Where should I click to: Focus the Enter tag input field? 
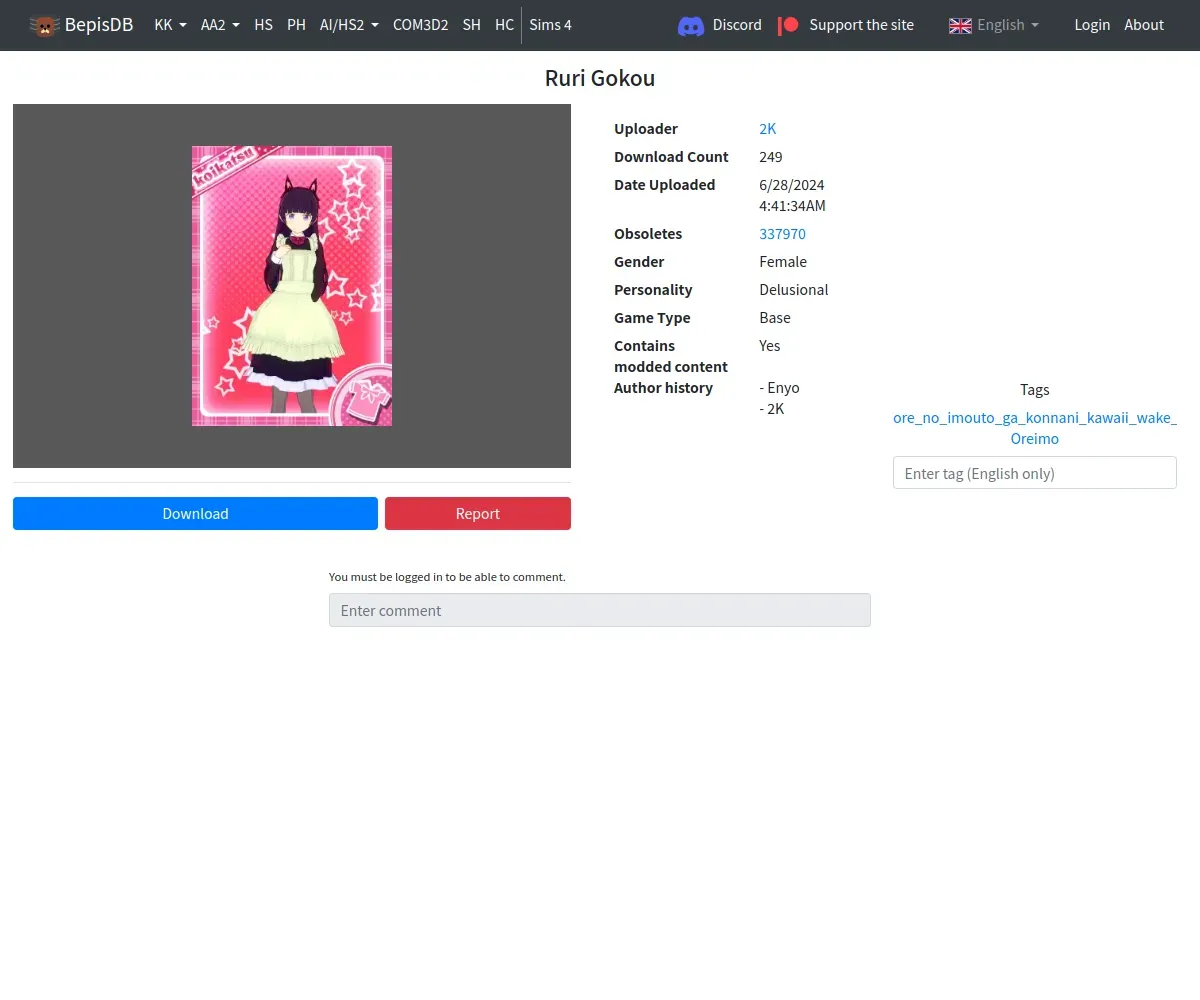1035,473
